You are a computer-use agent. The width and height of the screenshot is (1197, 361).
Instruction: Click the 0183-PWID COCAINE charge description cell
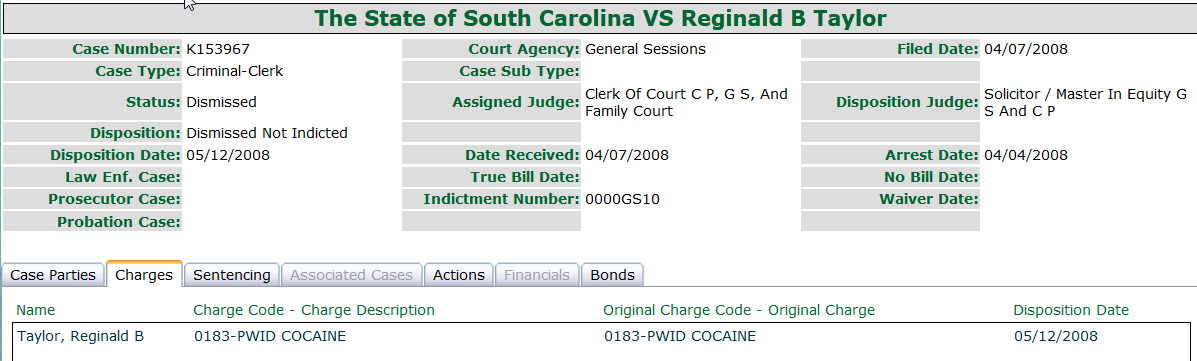[x=269, y=337]
